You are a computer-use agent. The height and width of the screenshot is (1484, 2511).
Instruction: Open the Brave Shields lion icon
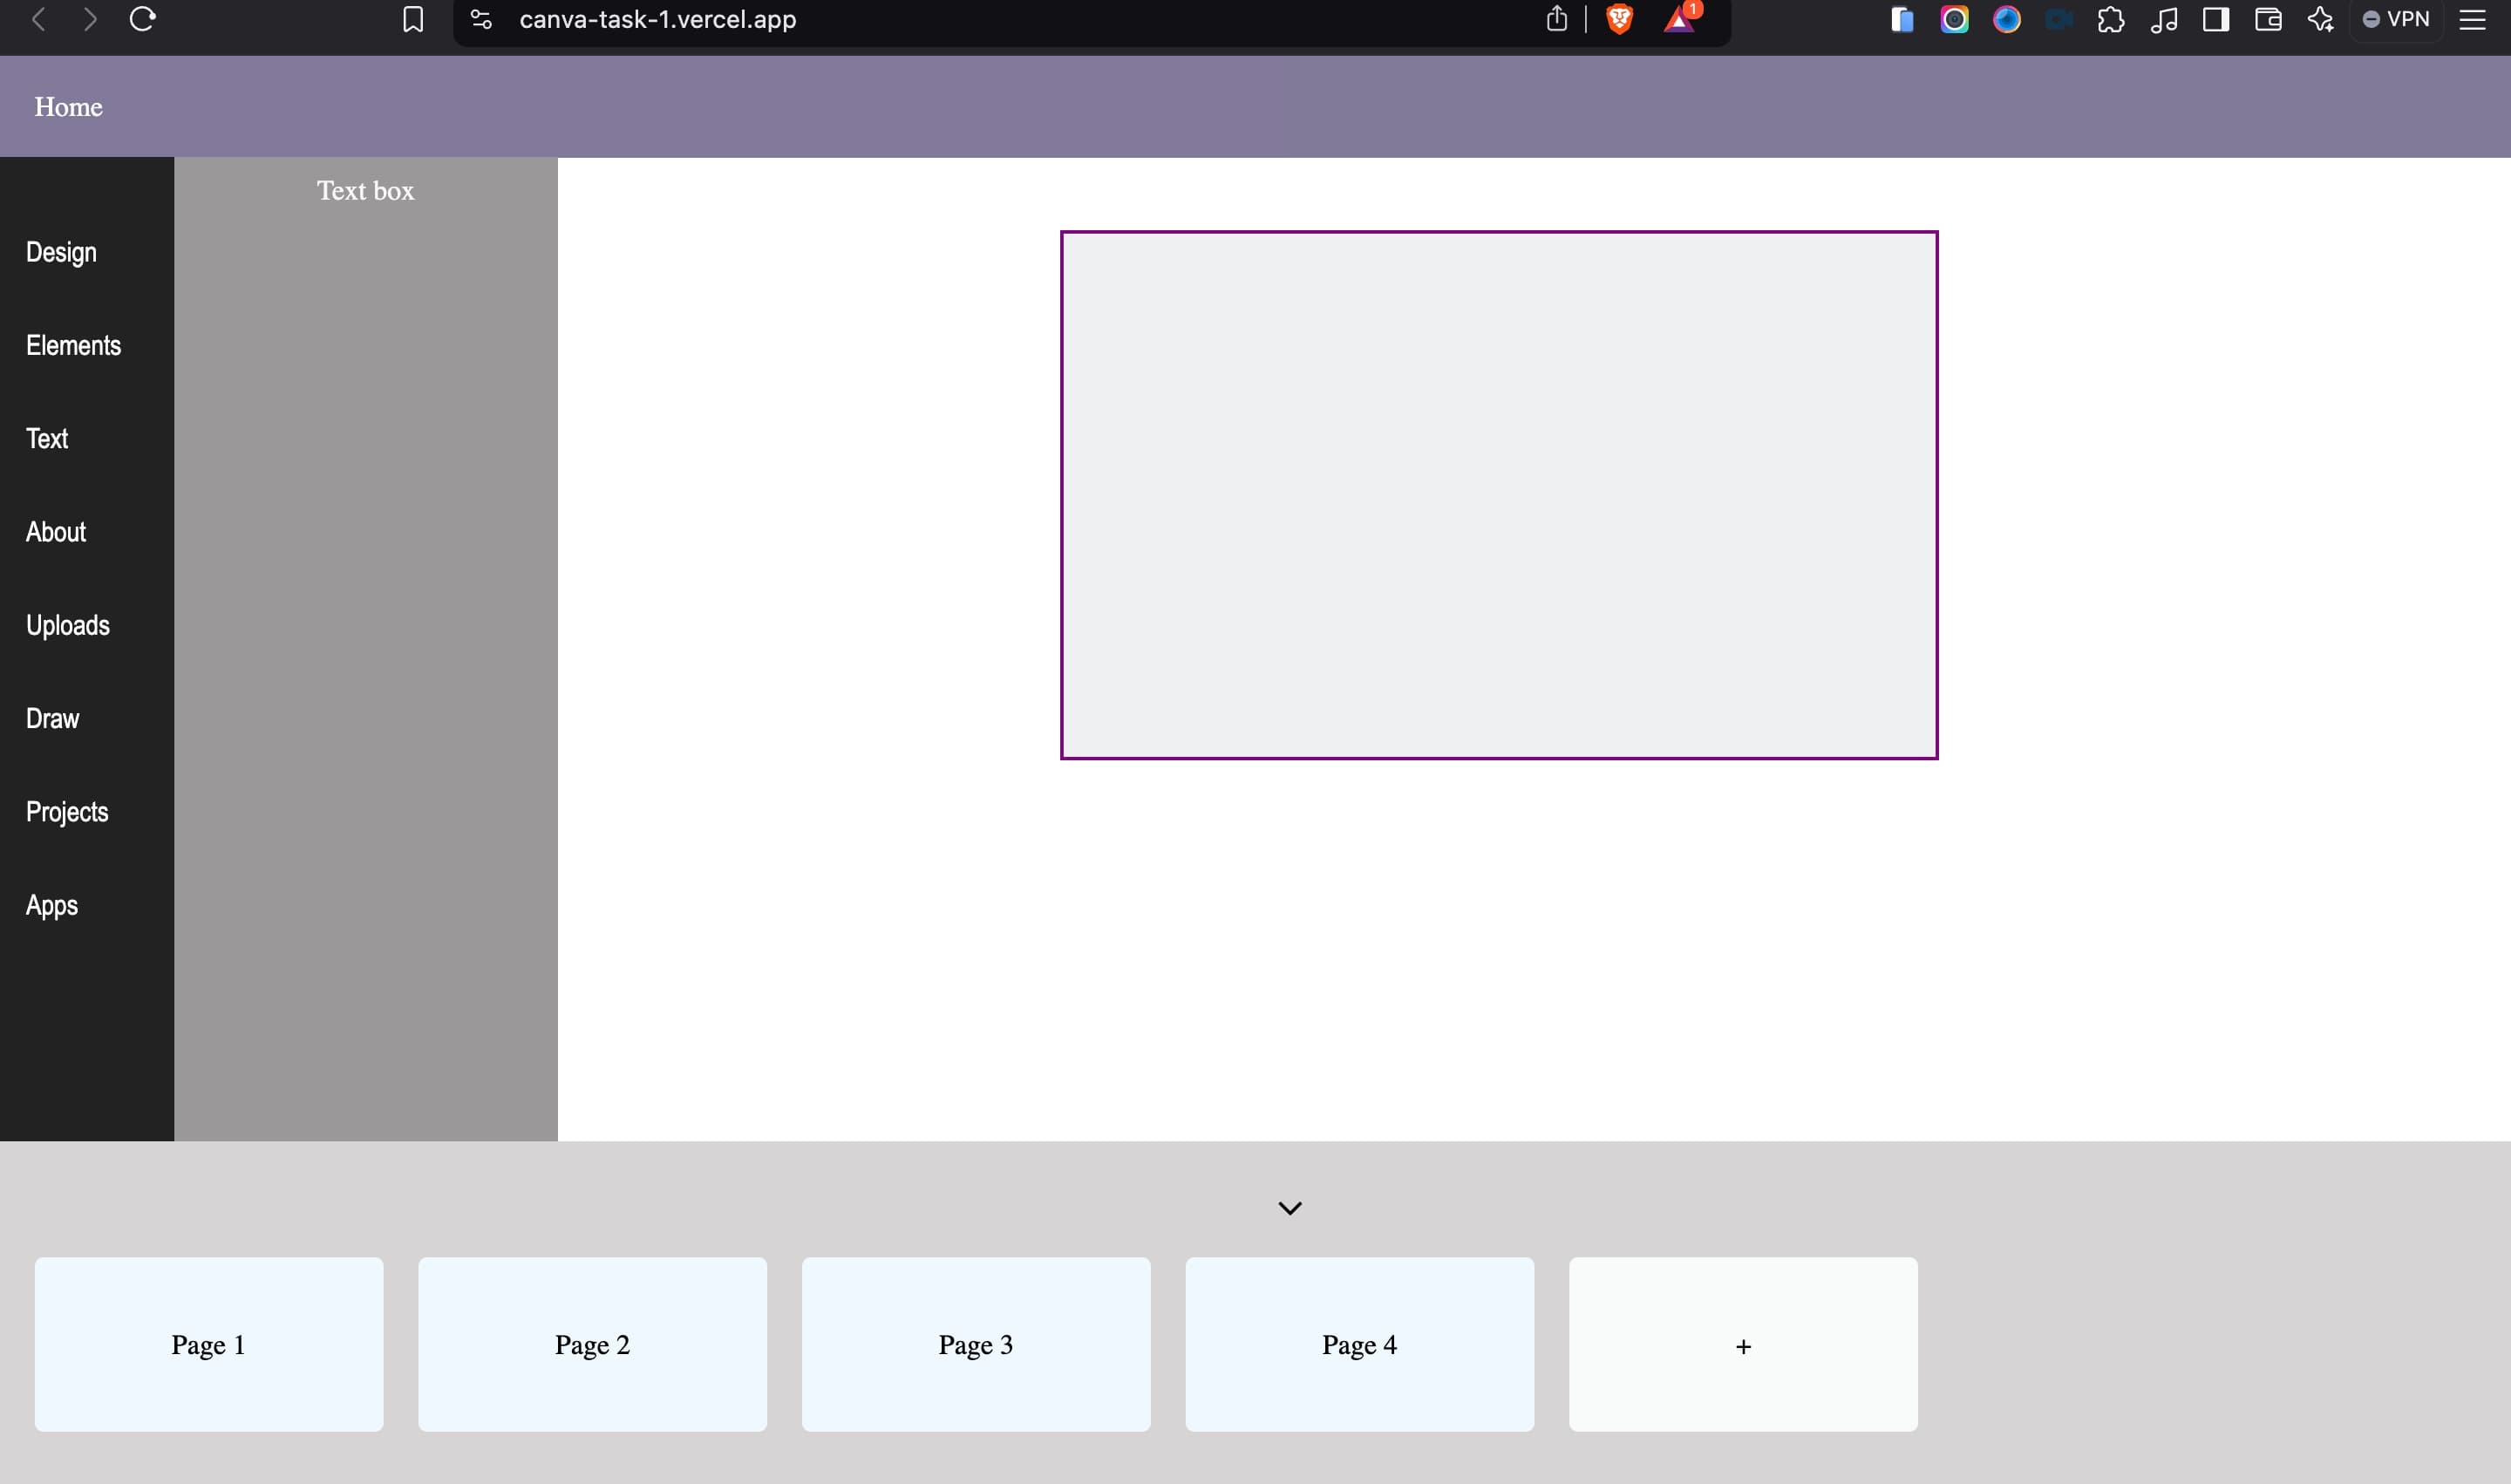(1619, 19)
